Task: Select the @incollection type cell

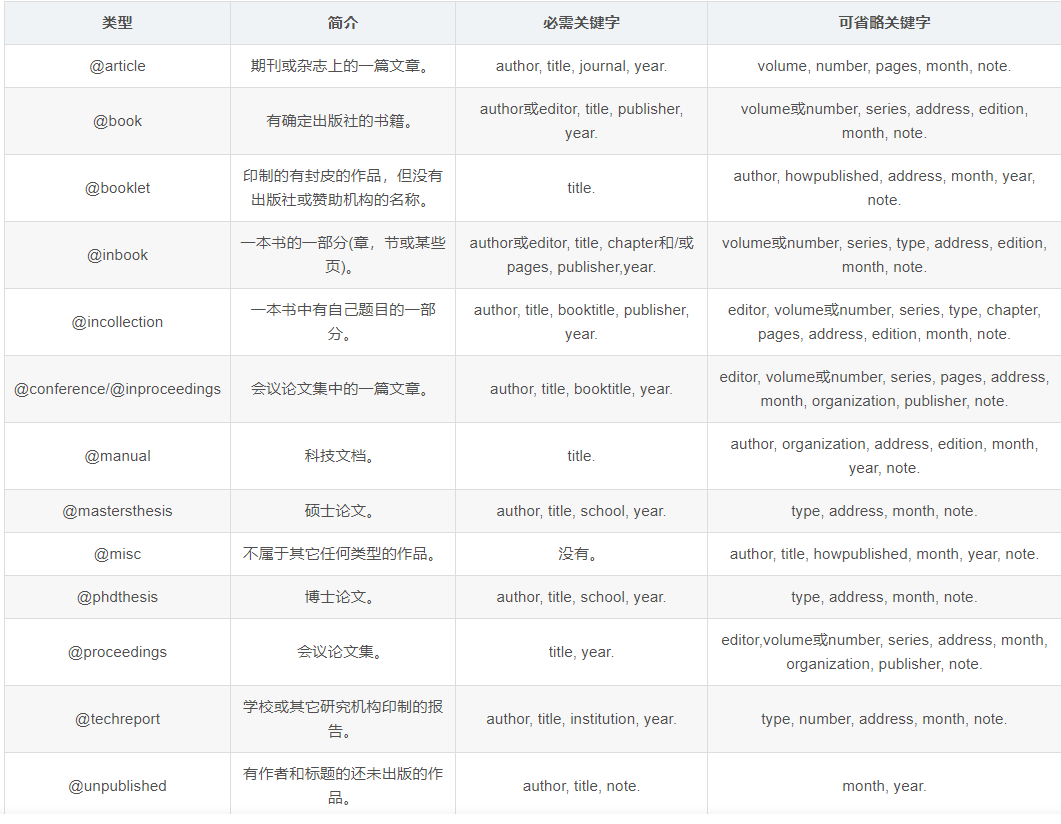Action: (117, 322)
